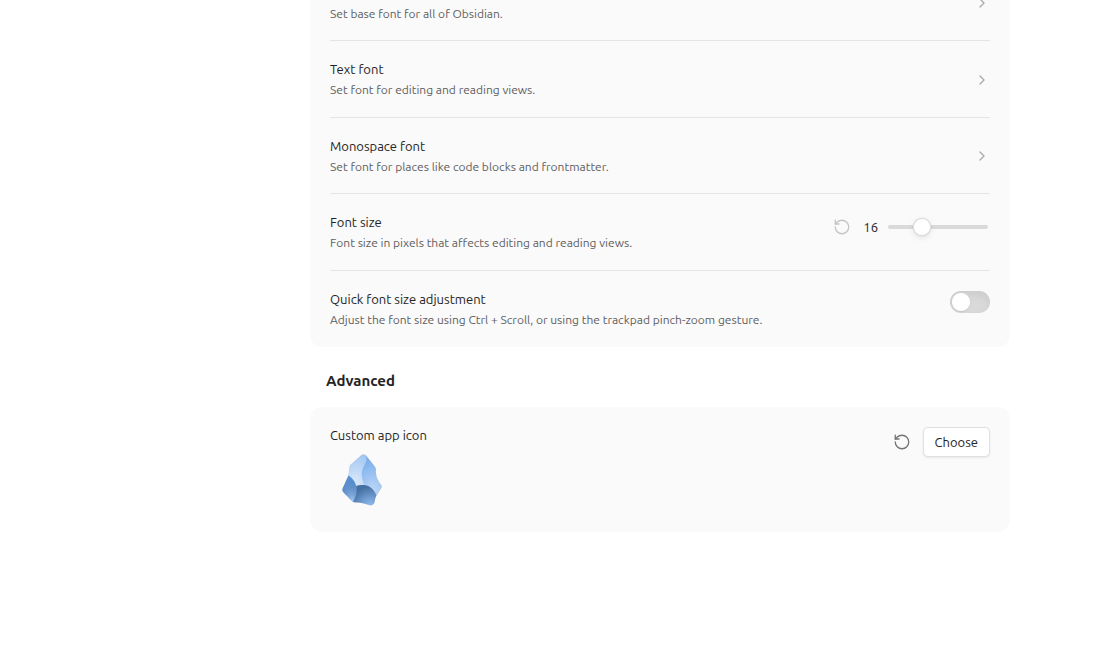1108x672 pixels.
Task: Click the Quick font size adjustment label
Action: [x=408, y=300]
